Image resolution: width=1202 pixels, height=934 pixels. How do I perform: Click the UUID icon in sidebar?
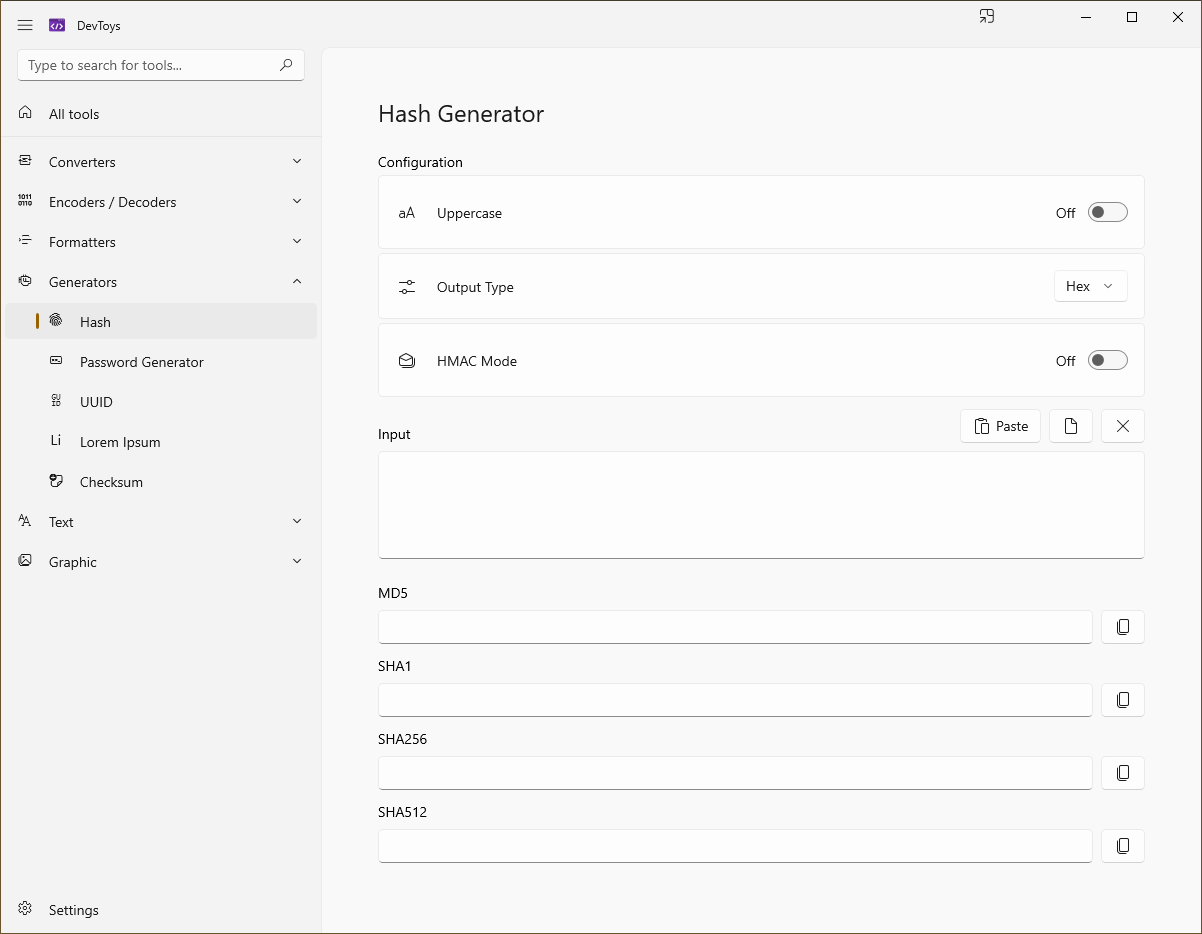56,401
